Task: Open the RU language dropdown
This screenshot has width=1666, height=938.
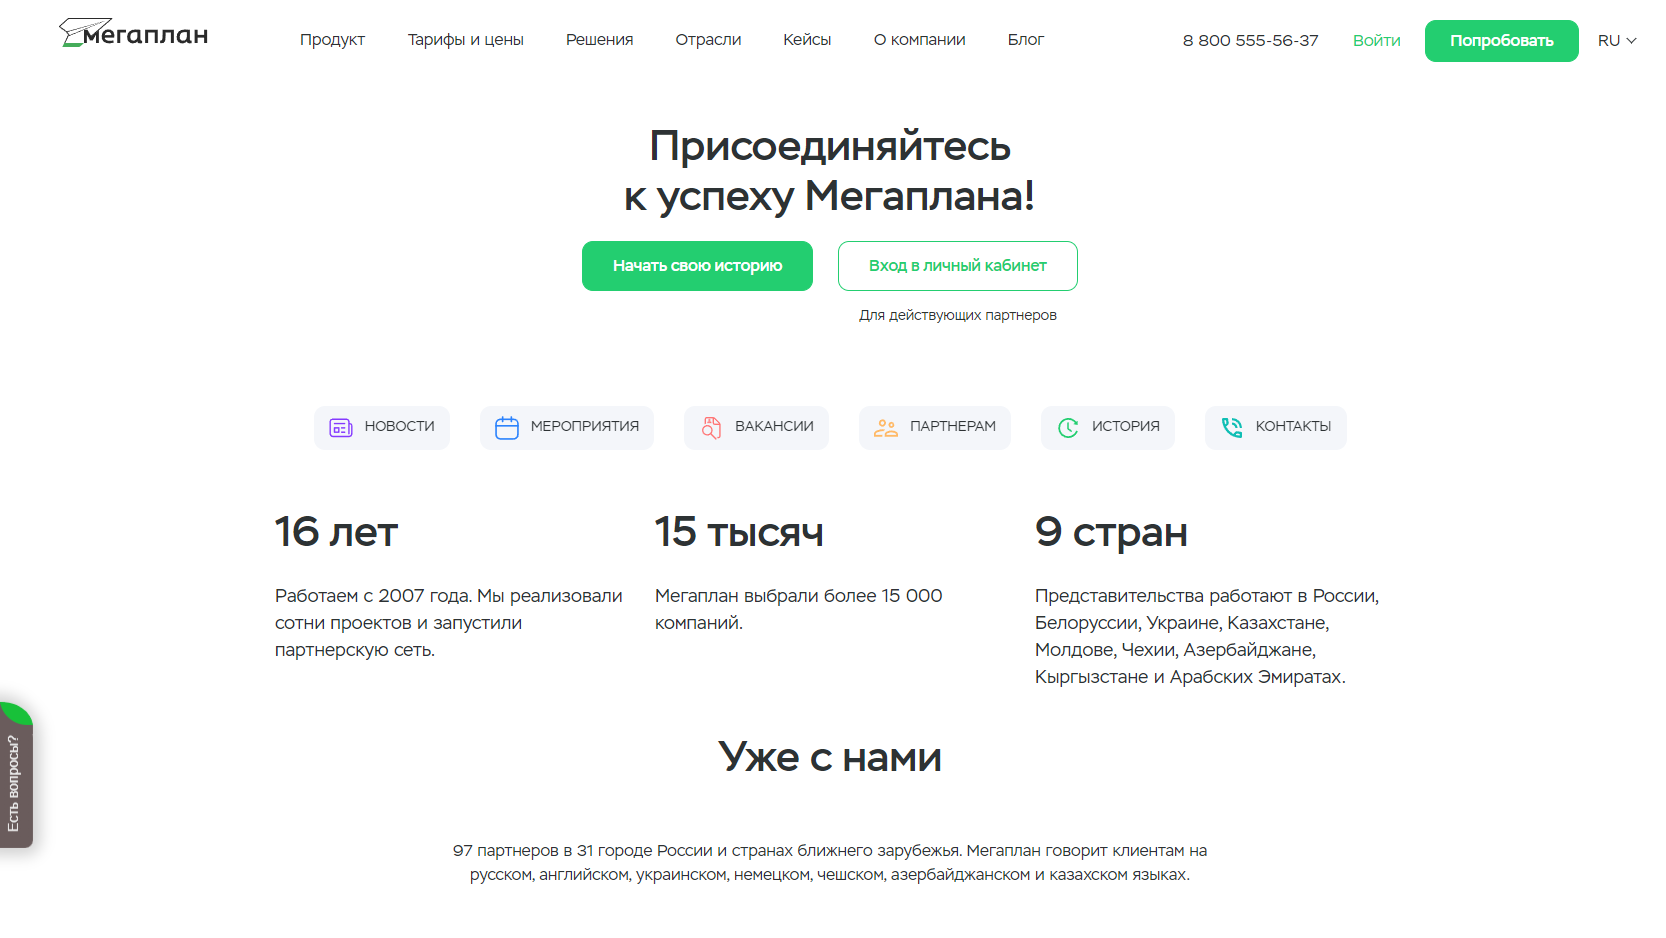Action: tap(1617, 41)
